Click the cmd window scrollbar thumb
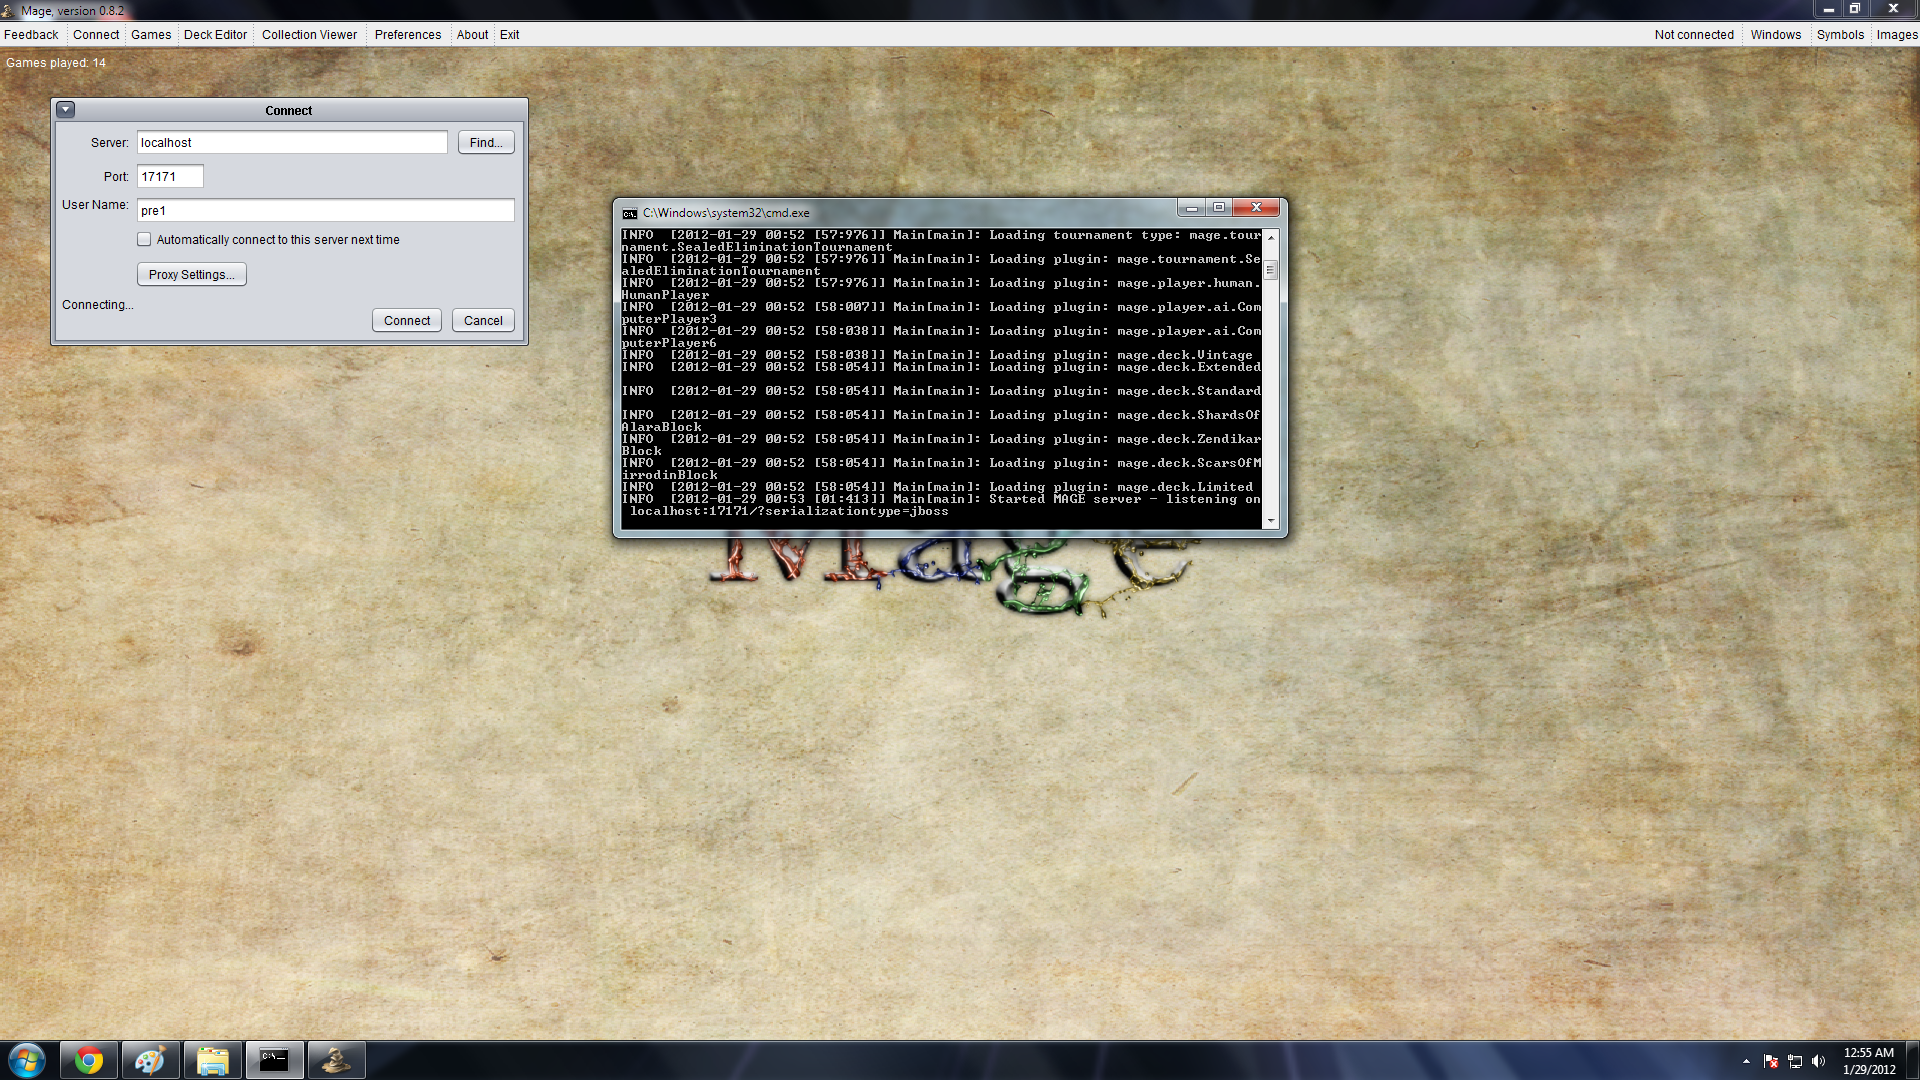The image size is (1920, 1080). (1271, 270)
